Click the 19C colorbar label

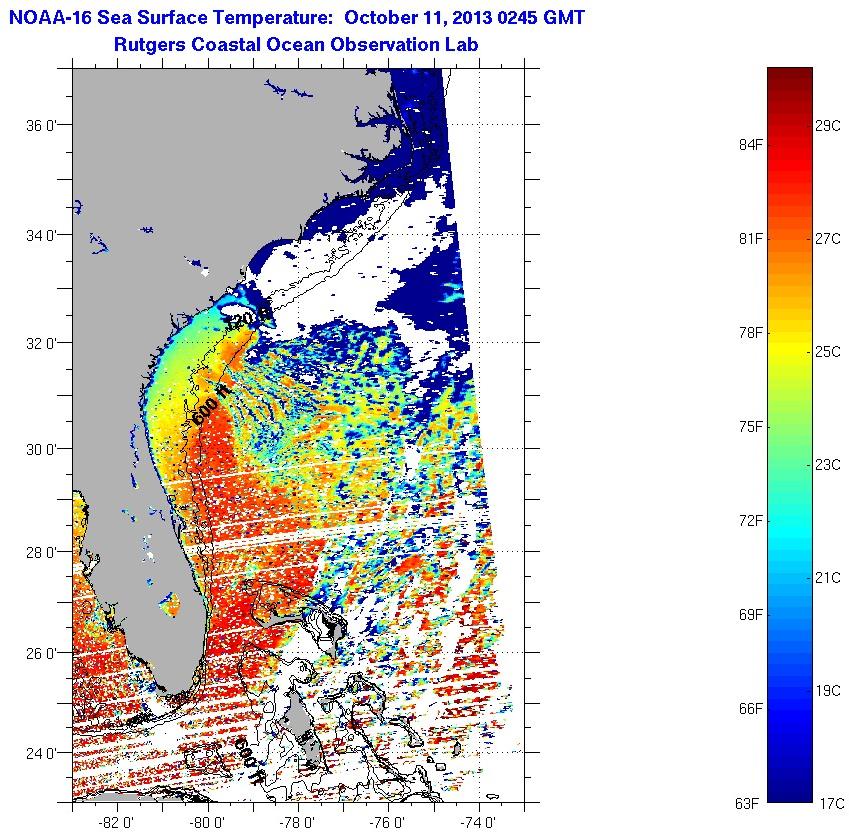tap(828, 691)
